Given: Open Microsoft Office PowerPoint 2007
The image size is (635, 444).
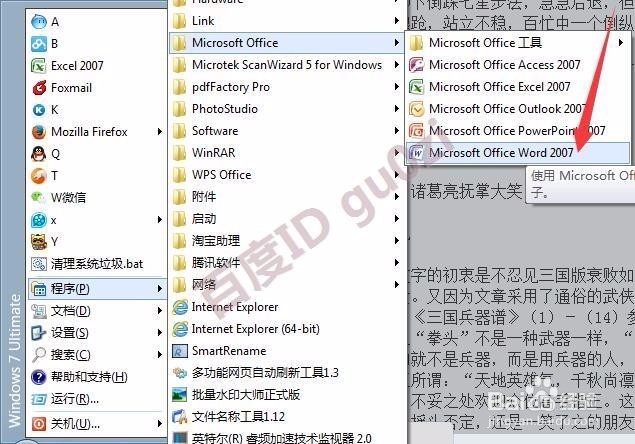Looking at the screenshot, I should coord(518,131).
